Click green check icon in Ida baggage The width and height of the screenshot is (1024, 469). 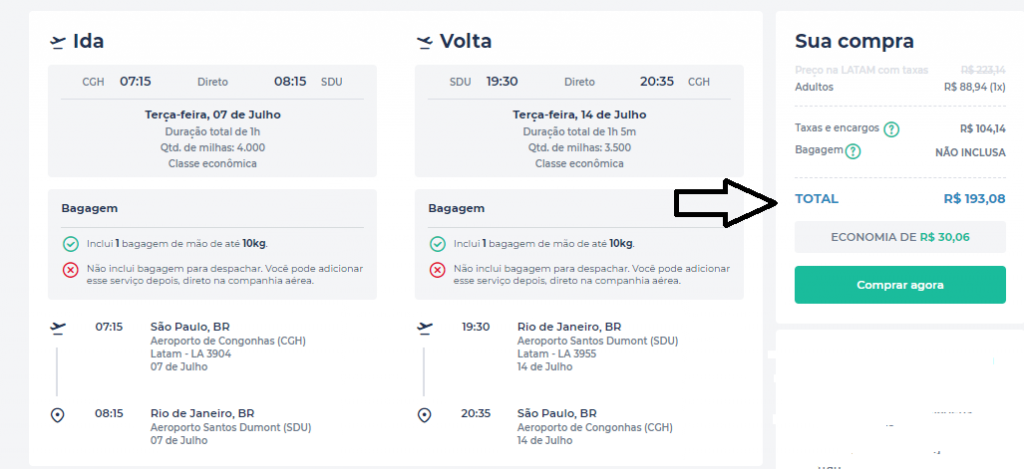(71, 244)
